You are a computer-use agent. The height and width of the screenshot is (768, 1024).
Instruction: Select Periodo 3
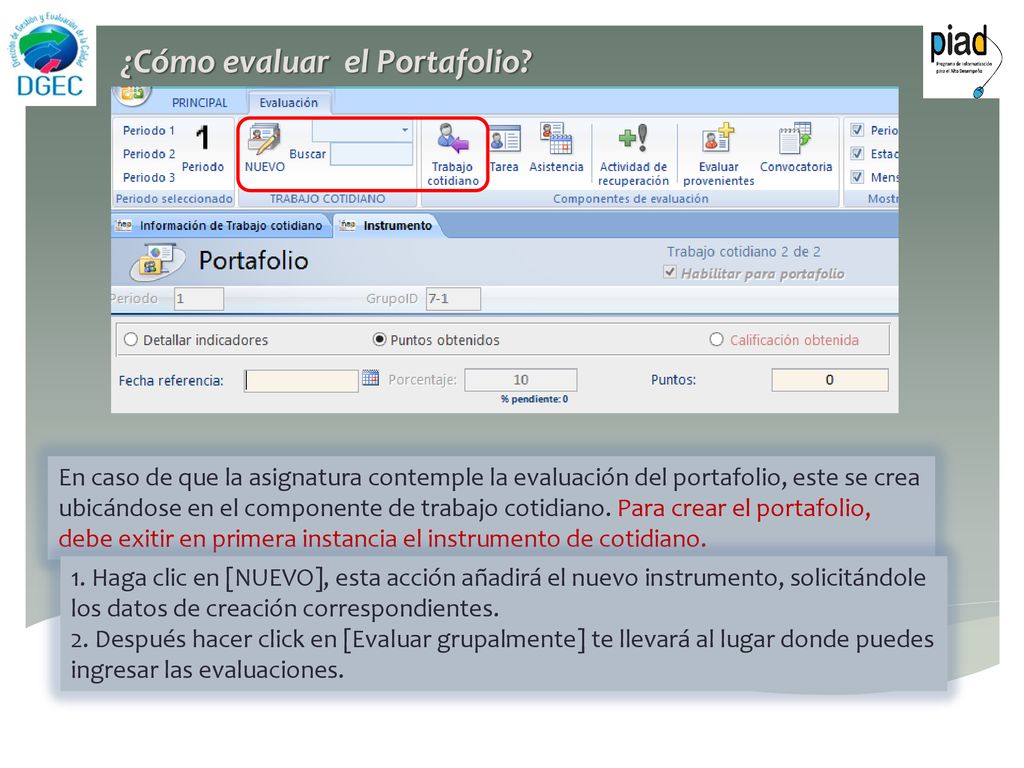tap(149, 178)
